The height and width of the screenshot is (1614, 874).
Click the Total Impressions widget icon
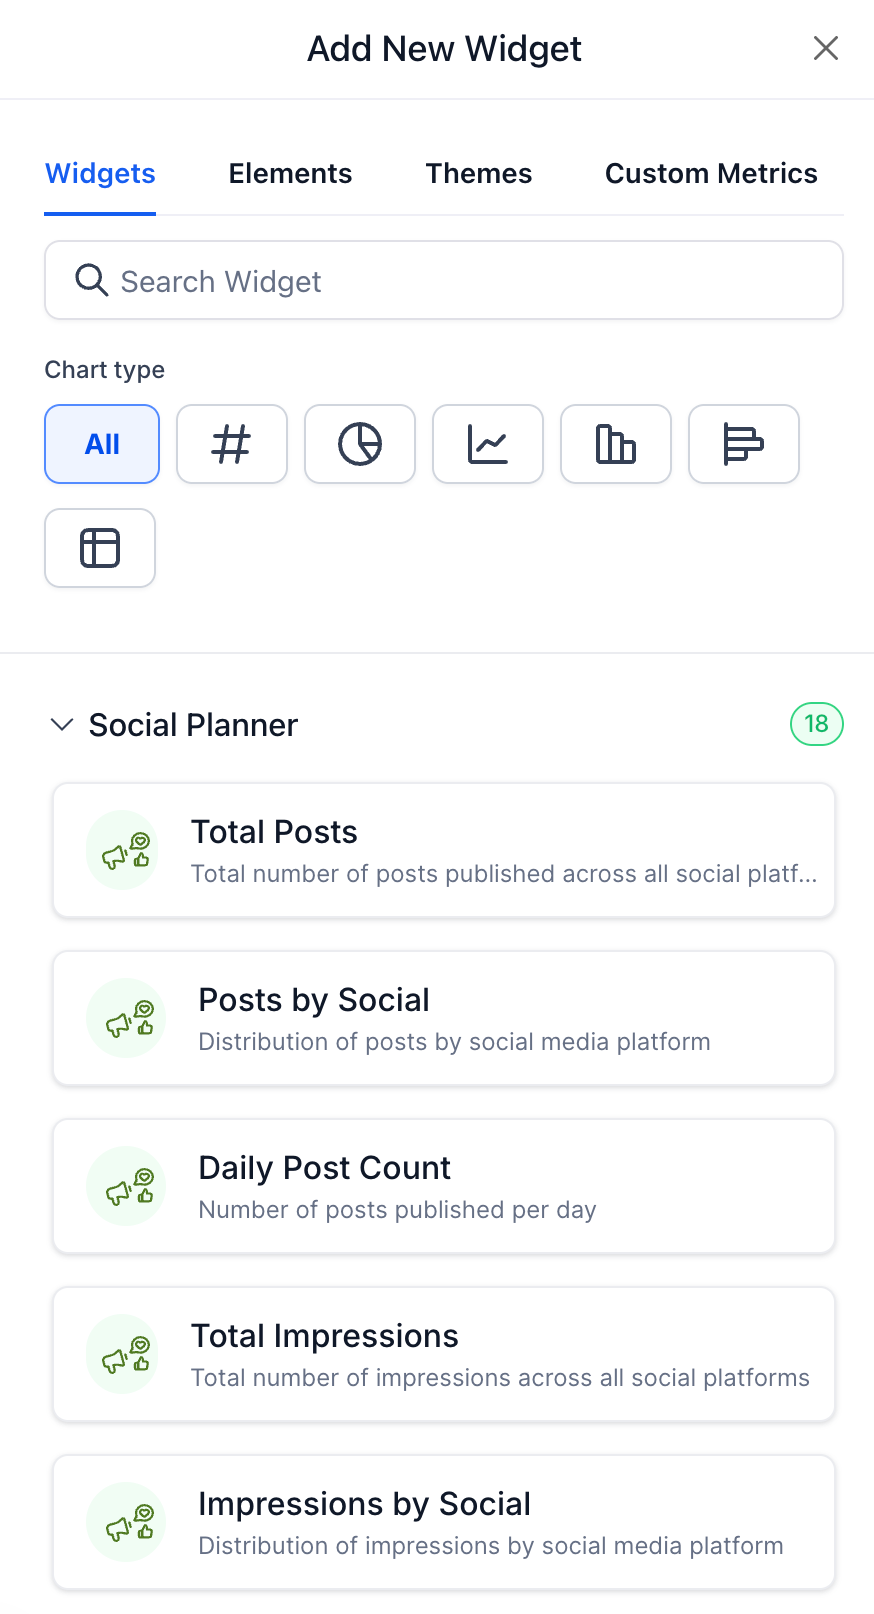[x=123, y=1354]
